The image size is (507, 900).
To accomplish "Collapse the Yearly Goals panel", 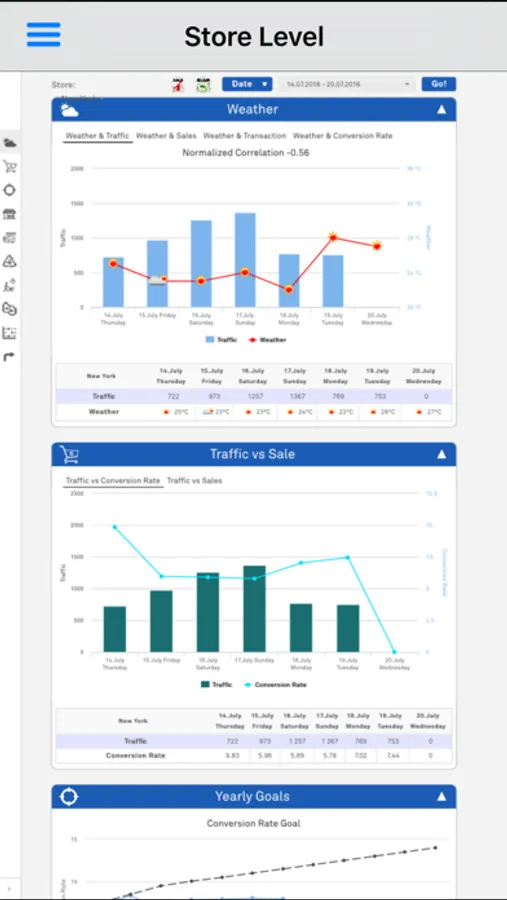I will (442, 797).
